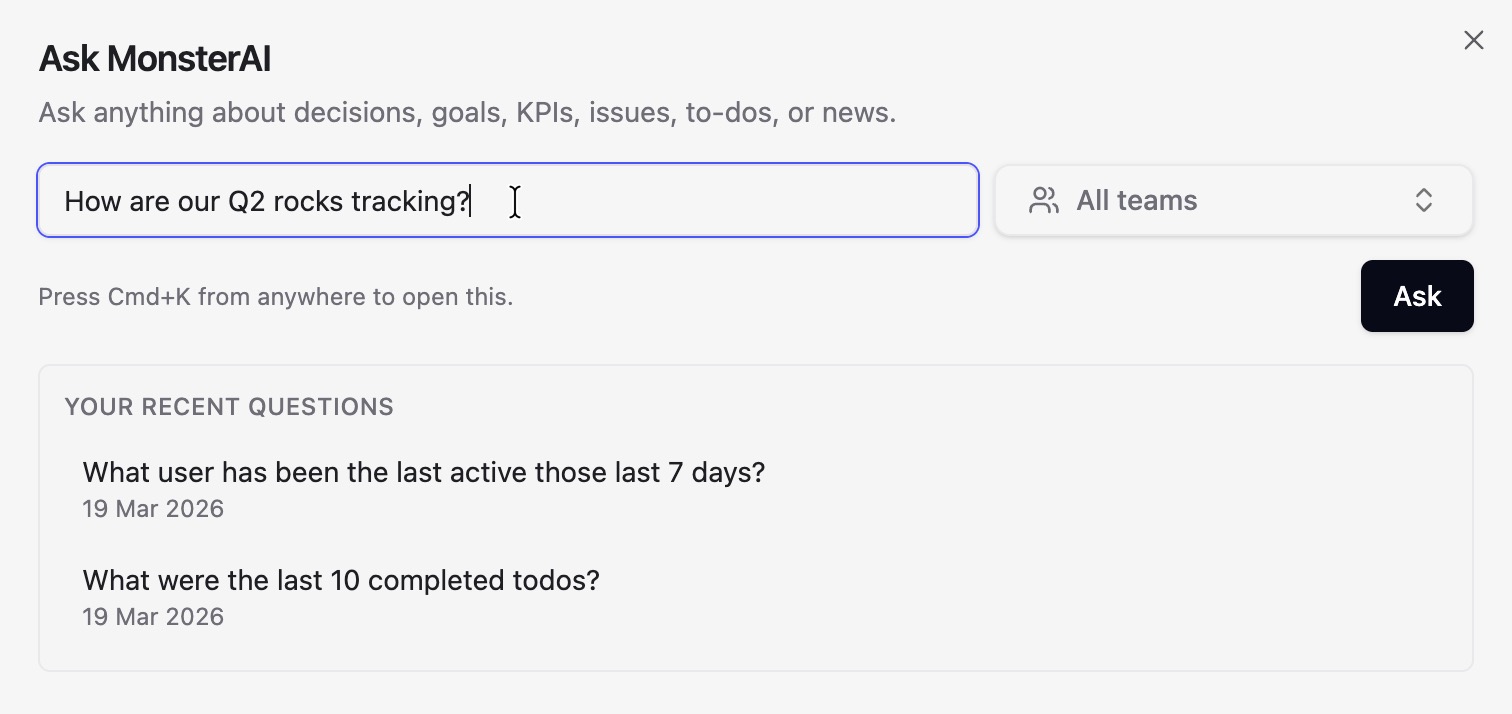Click the date under the completed todos question
1512x714 pixels.
(x=153, y=617)
